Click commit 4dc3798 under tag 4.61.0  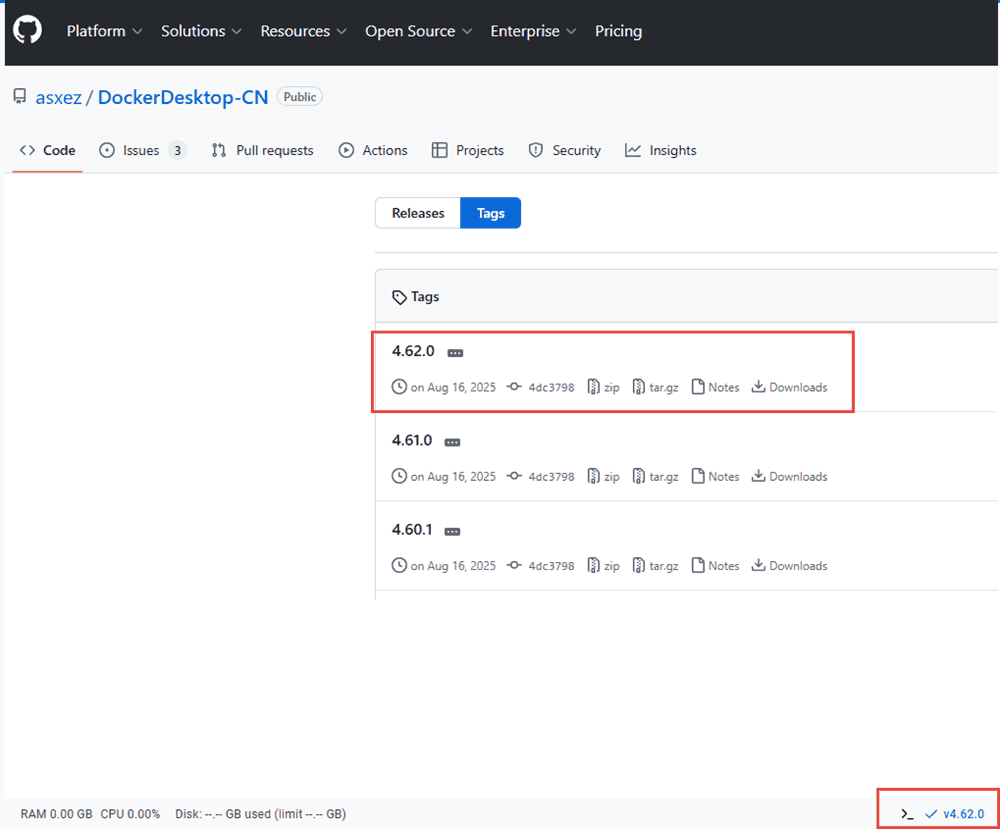(x=551, y=477)
